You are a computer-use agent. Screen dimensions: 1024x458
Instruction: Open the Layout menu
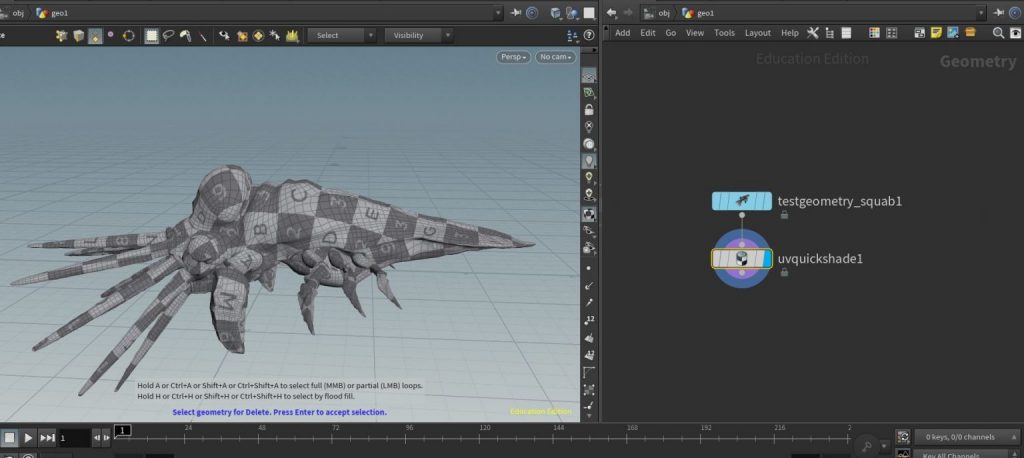tap(757, 33)
